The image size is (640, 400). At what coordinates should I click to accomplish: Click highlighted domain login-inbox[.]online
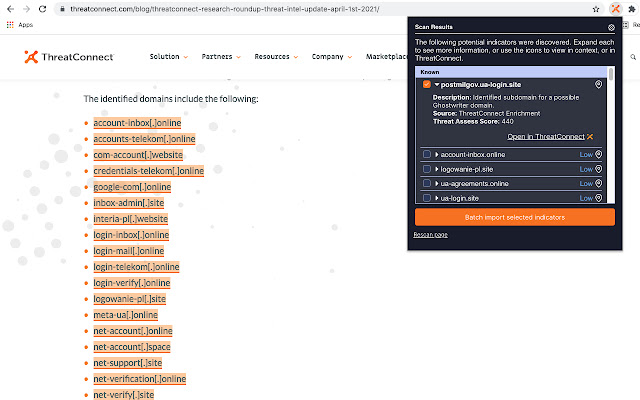coord(131,235)
